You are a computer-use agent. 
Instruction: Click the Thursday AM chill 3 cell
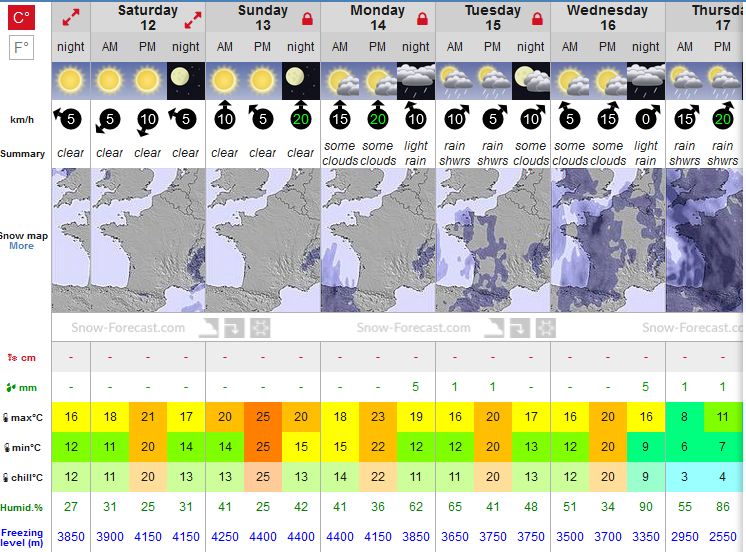(x=685, y=477)
